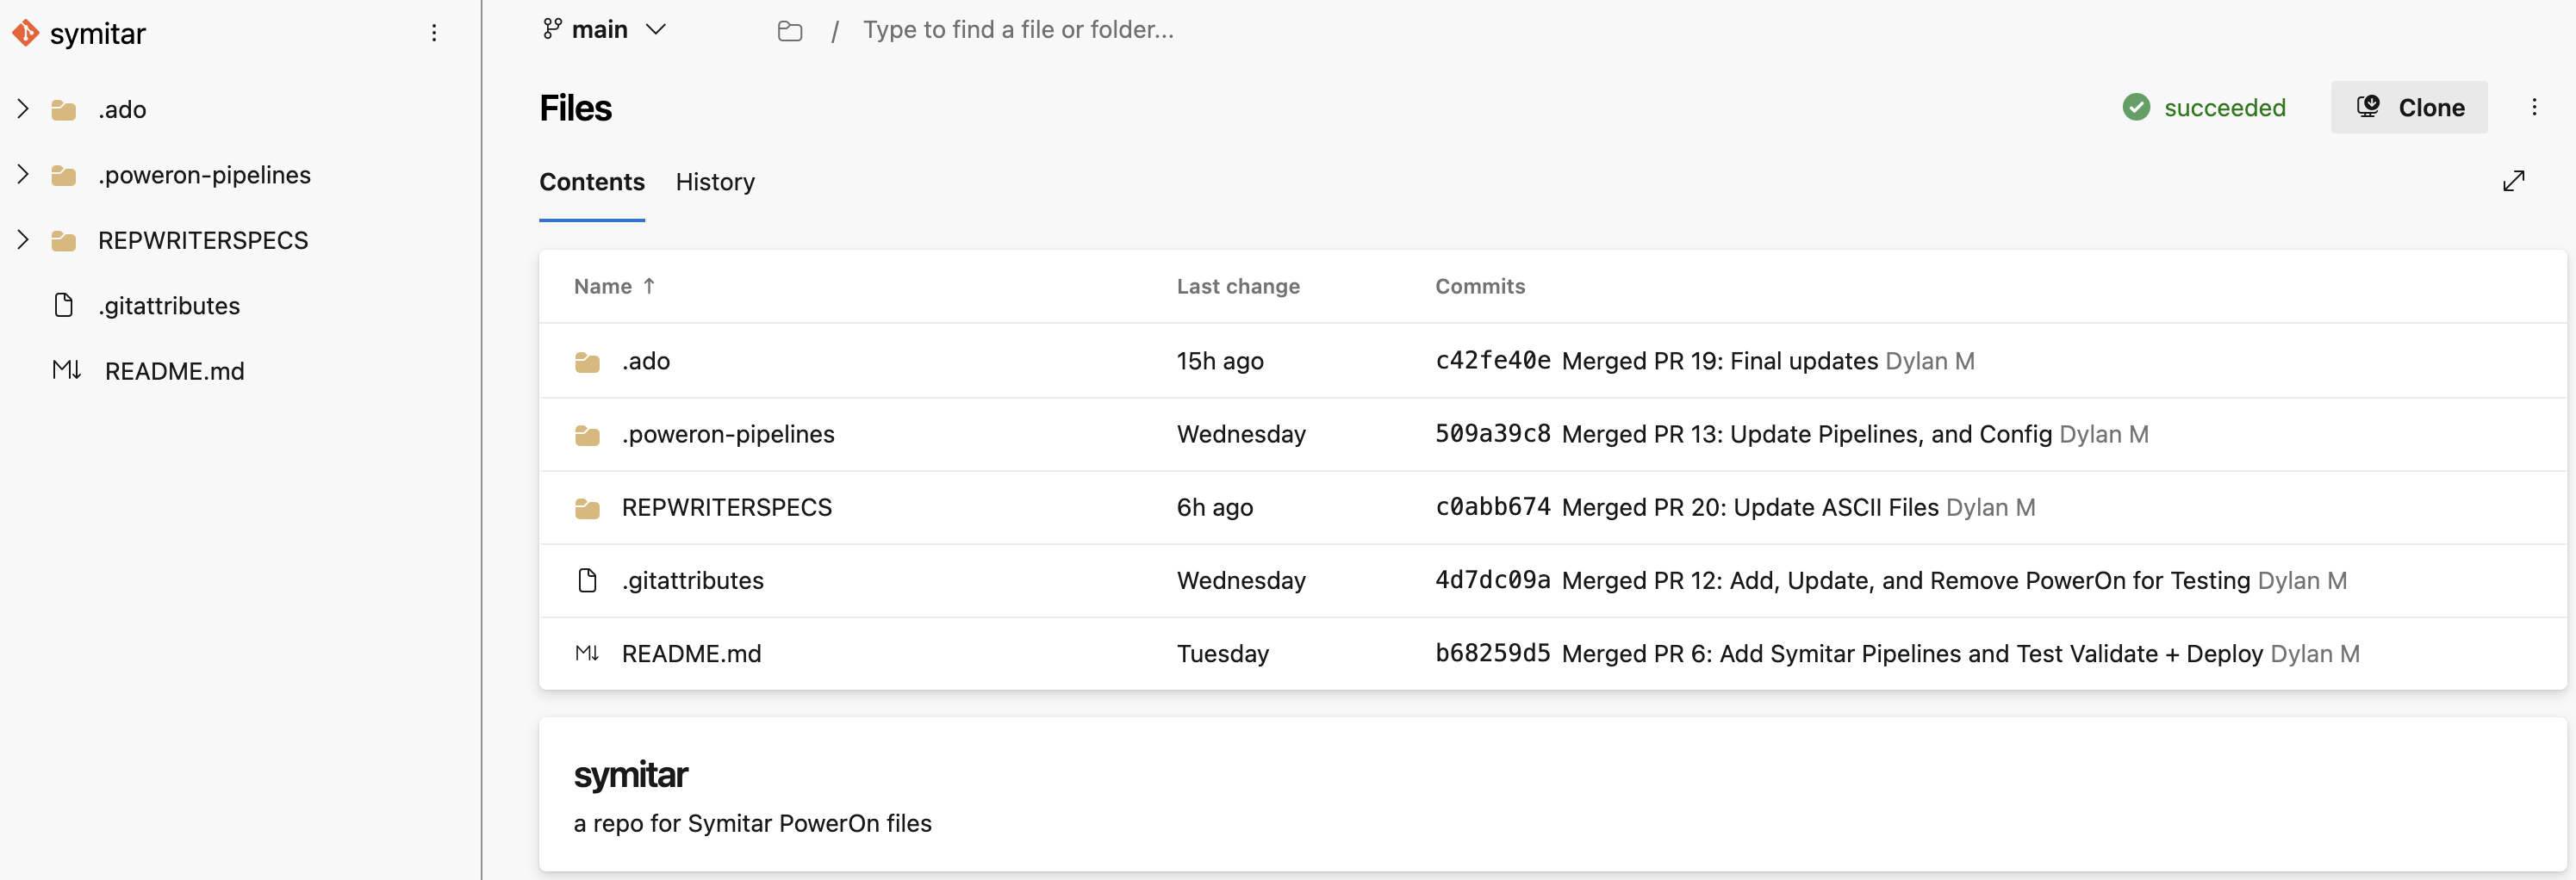Click the folder icon in the breadcrumb bar
This screenshot has width=2576, height=880.
[x=789, y=31]
